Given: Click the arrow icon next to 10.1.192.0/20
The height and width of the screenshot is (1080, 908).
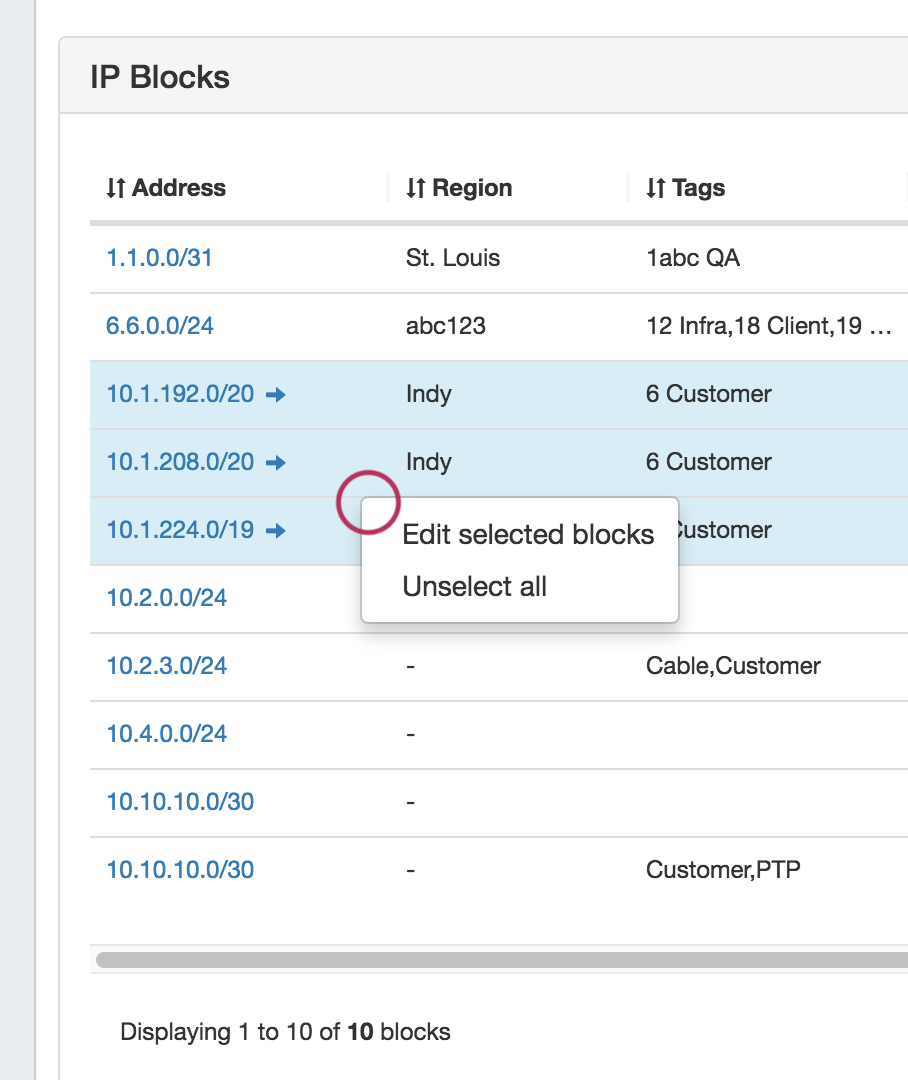Looking at the screenshot, I should coord(276,395).
